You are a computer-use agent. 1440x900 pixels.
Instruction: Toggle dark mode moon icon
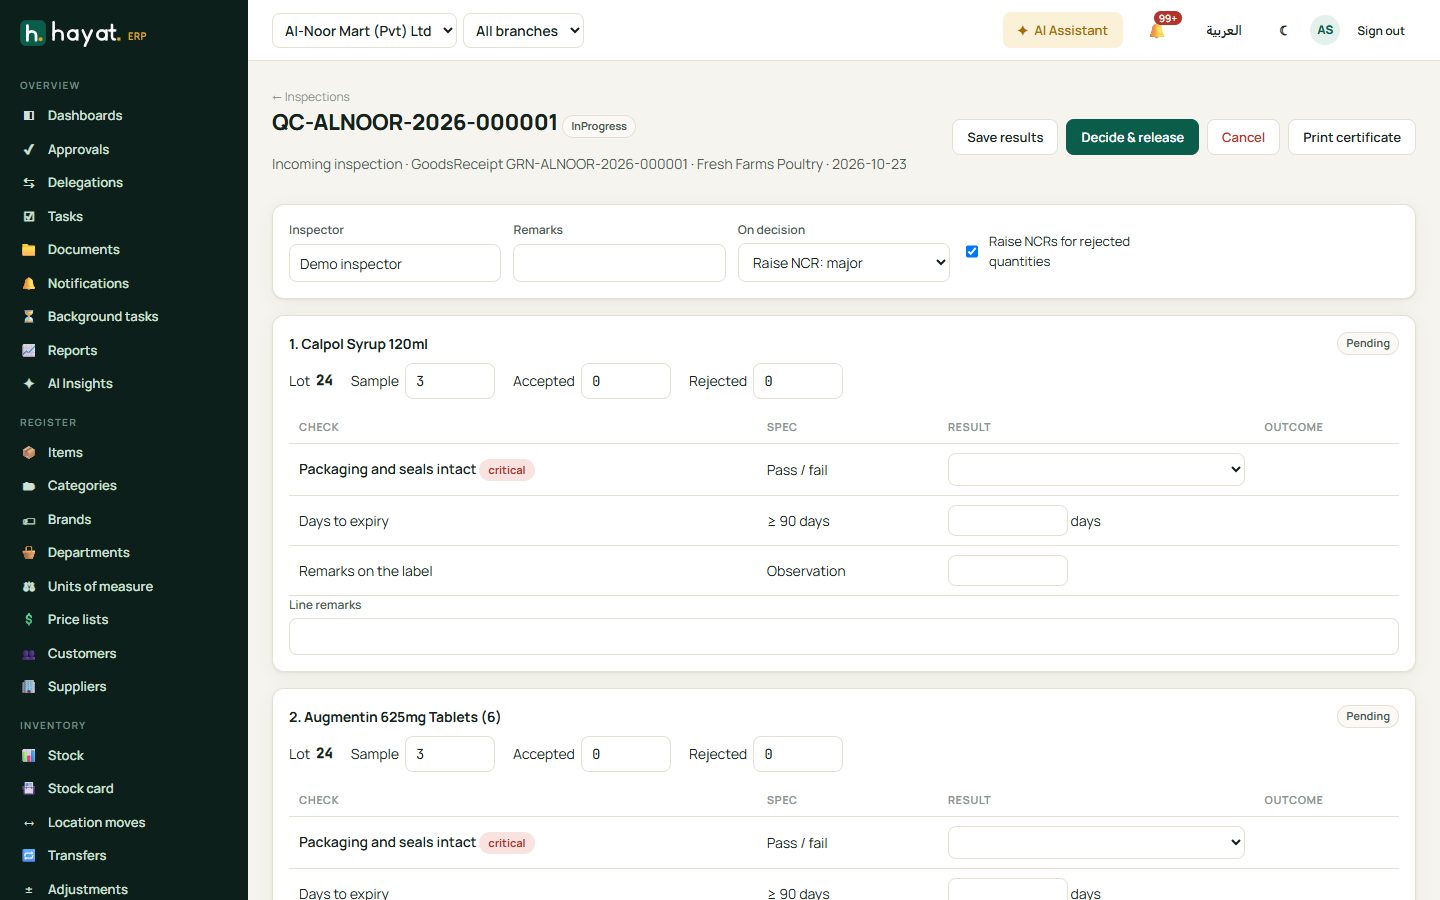1283,31
